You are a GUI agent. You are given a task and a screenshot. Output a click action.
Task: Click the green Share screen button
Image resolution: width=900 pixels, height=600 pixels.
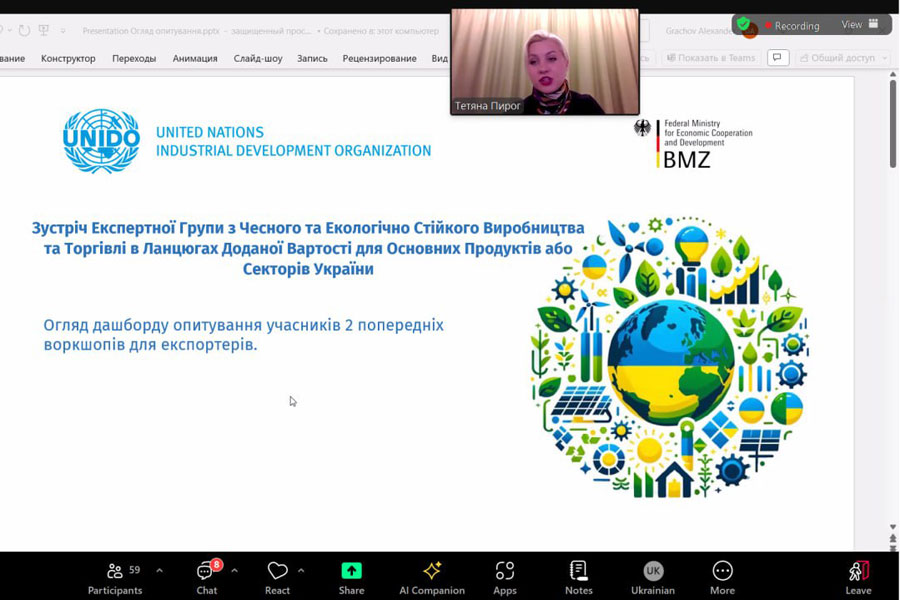[x=351, y=571]
